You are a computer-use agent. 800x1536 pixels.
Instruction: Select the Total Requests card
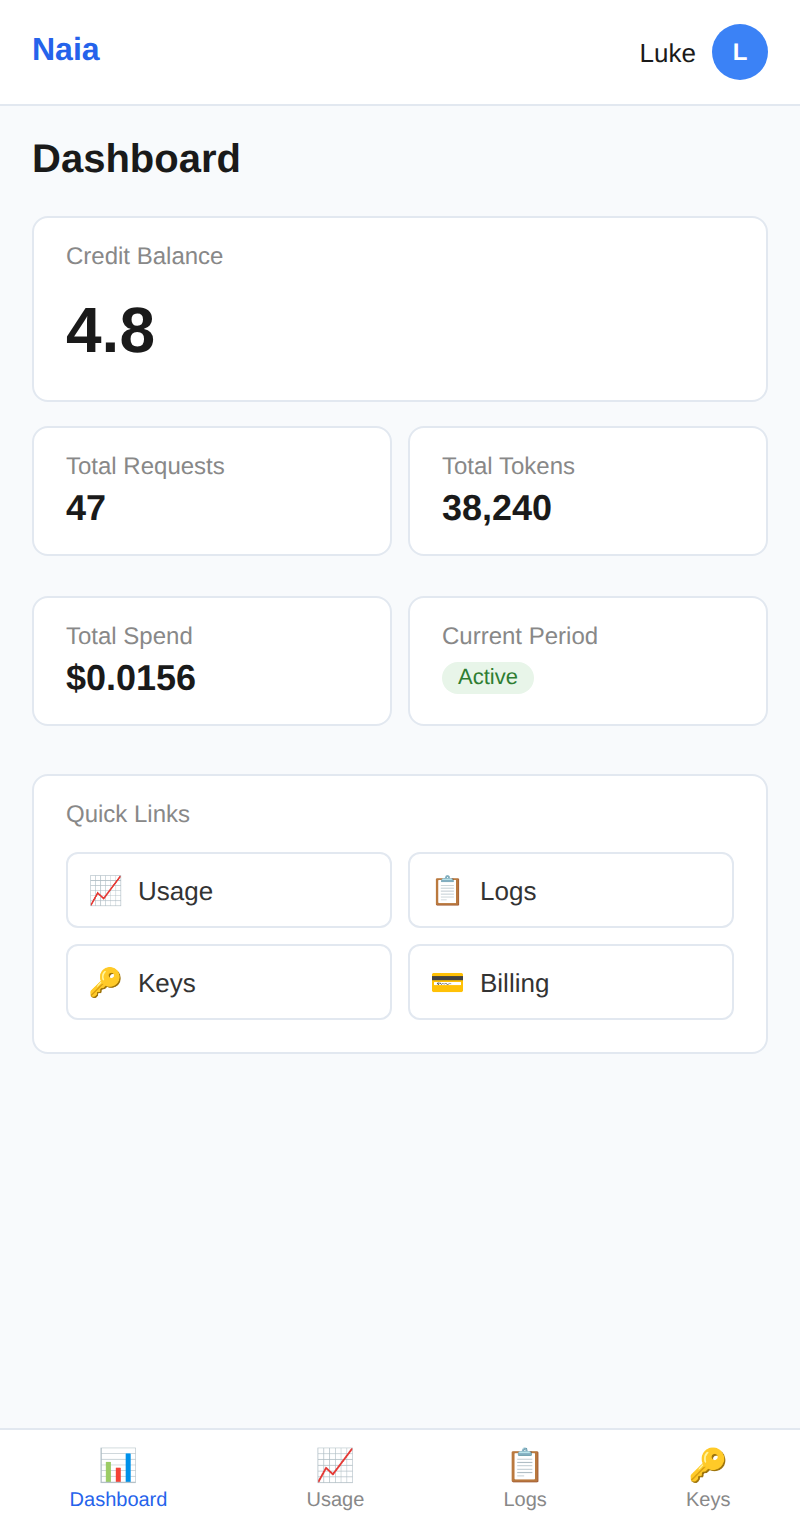tap(212, 490)
